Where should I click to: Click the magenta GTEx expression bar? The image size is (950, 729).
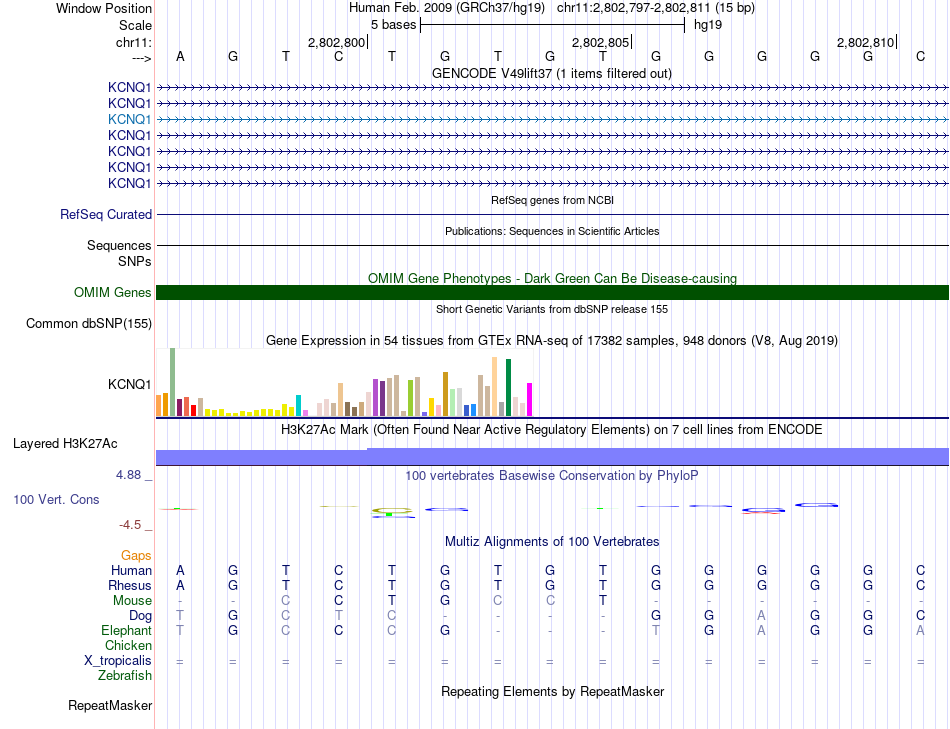pyautogui.click(x=530, y=399)
